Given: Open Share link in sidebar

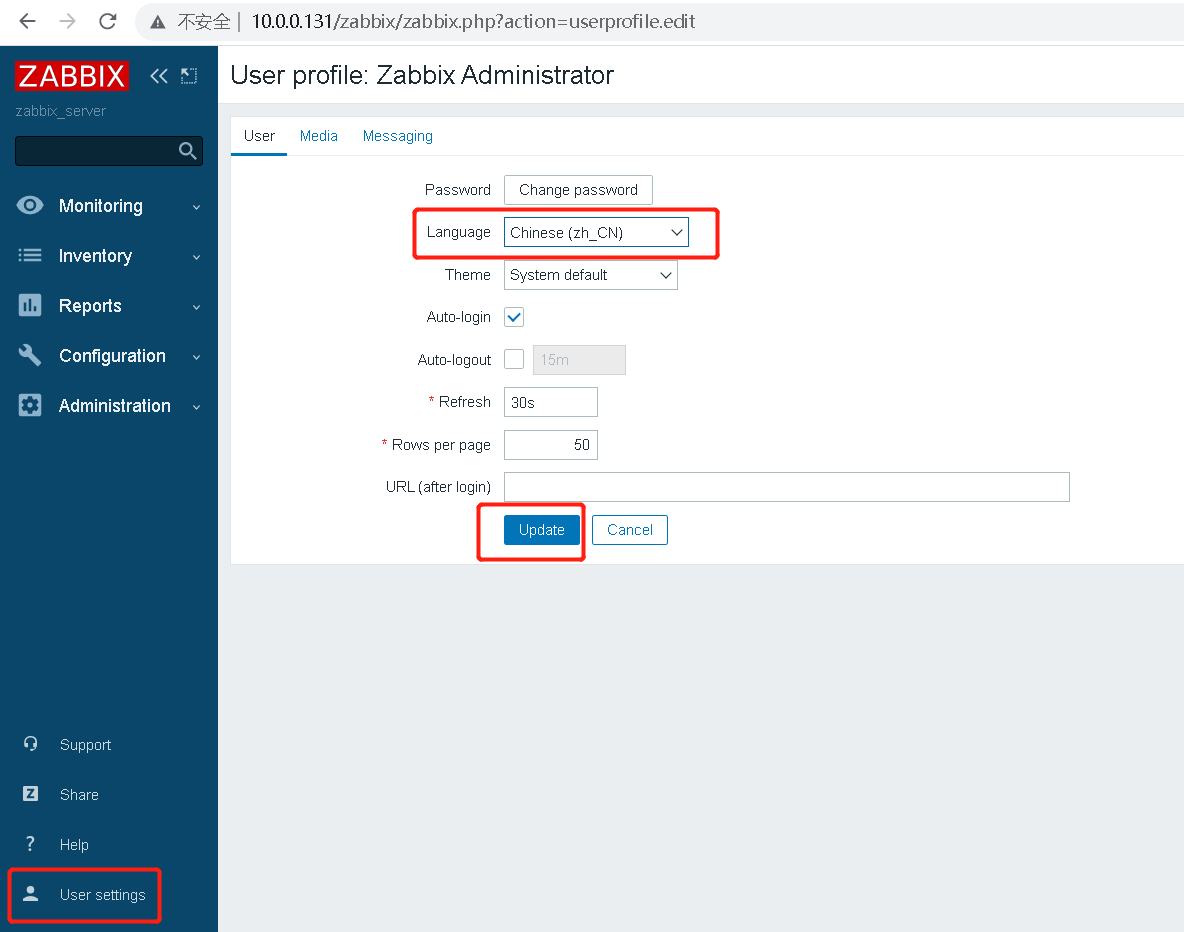Looking at the screenshot, I should point(79,795).
